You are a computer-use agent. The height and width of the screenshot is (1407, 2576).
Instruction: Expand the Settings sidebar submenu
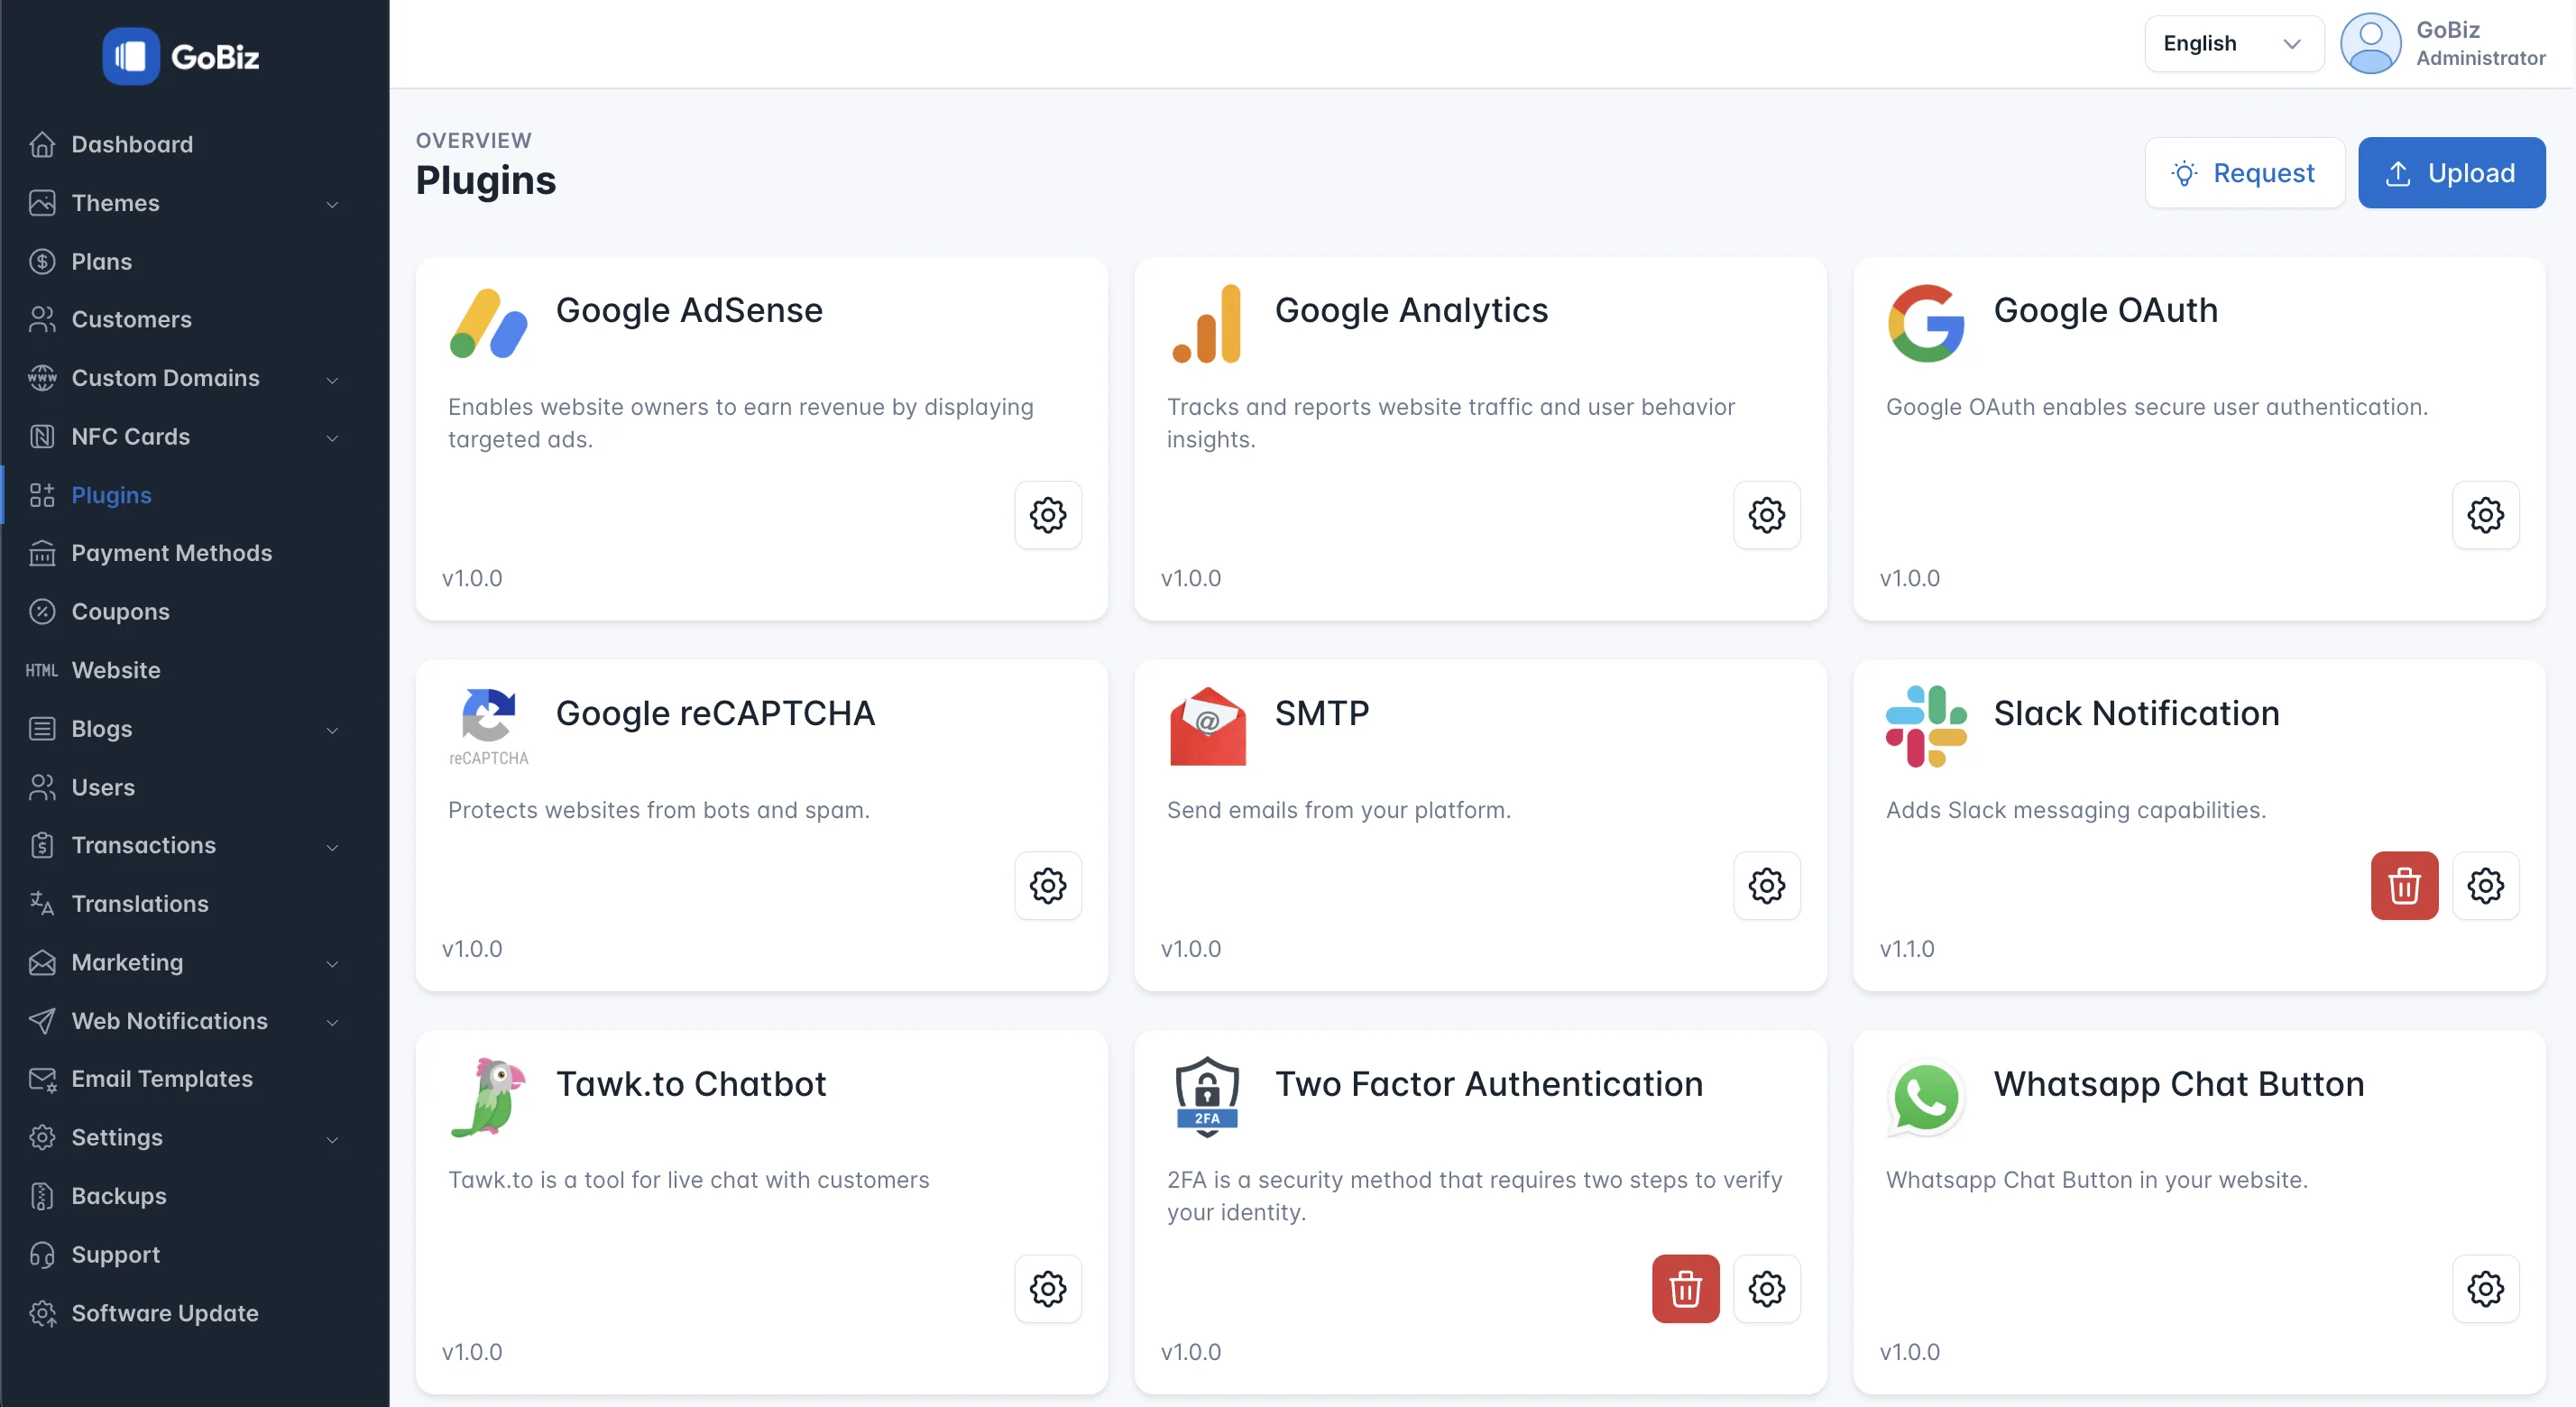coord(185,1137)
